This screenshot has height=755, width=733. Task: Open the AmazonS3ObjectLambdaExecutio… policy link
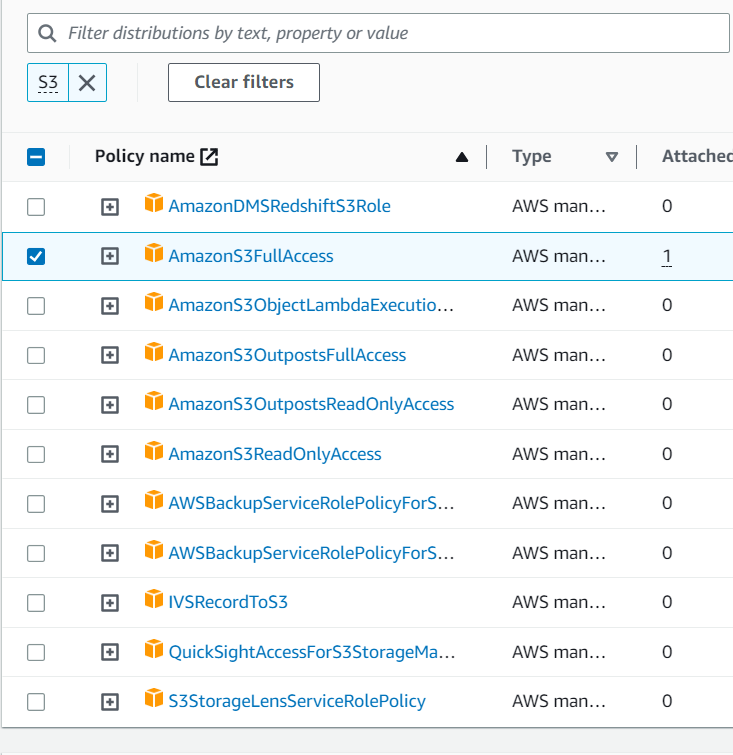[311, 305]
